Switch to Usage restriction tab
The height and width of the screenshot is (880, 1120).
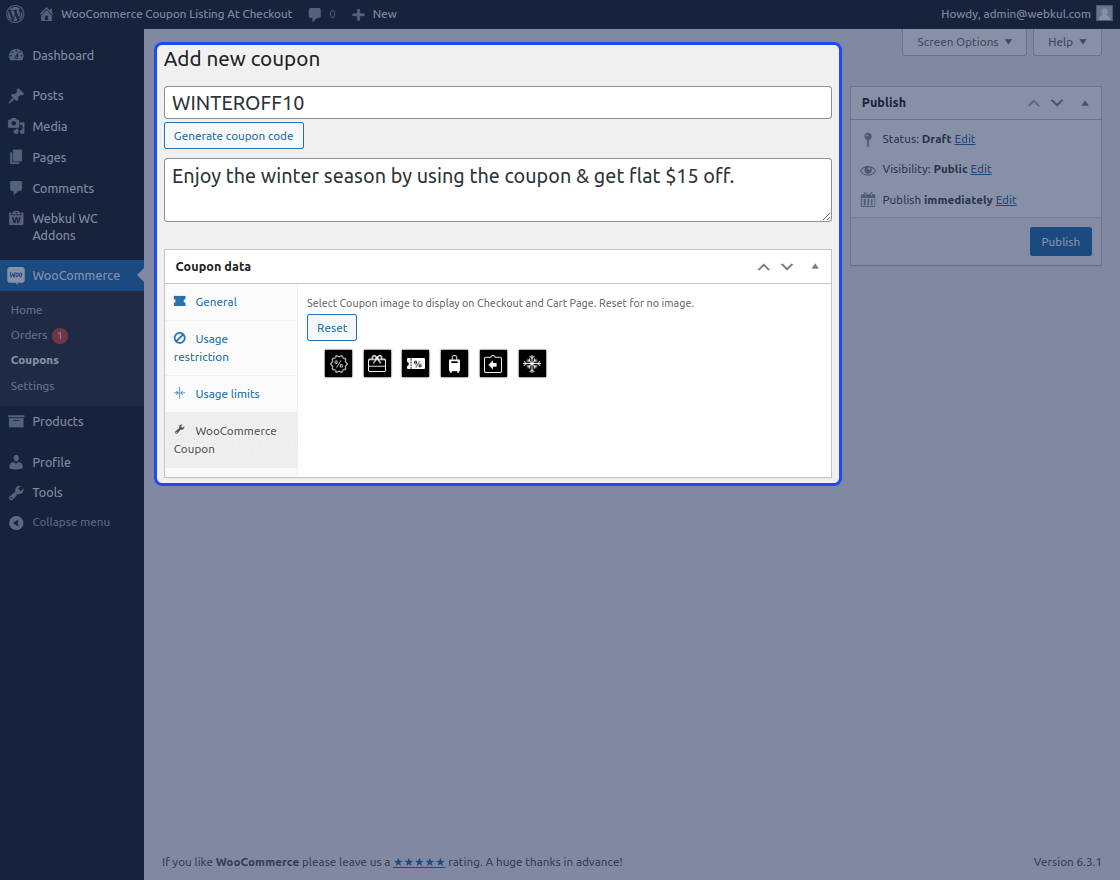[x=231, y=348]
